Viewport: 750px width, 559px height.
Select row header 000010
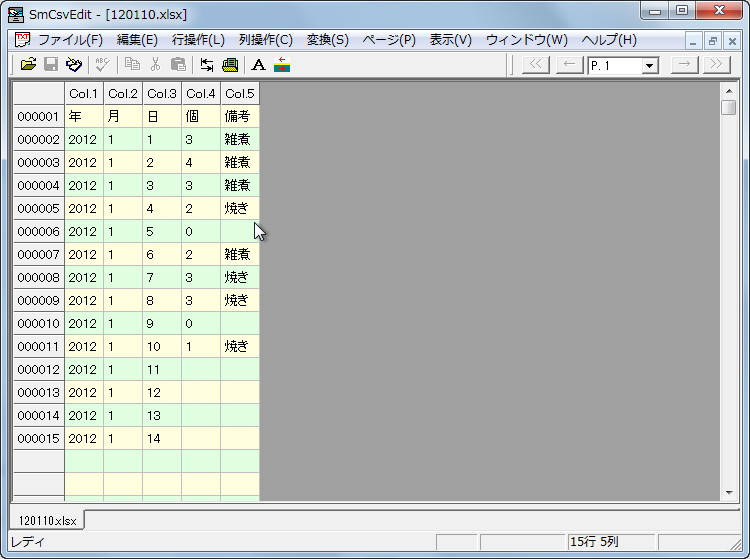coord(38,323)
